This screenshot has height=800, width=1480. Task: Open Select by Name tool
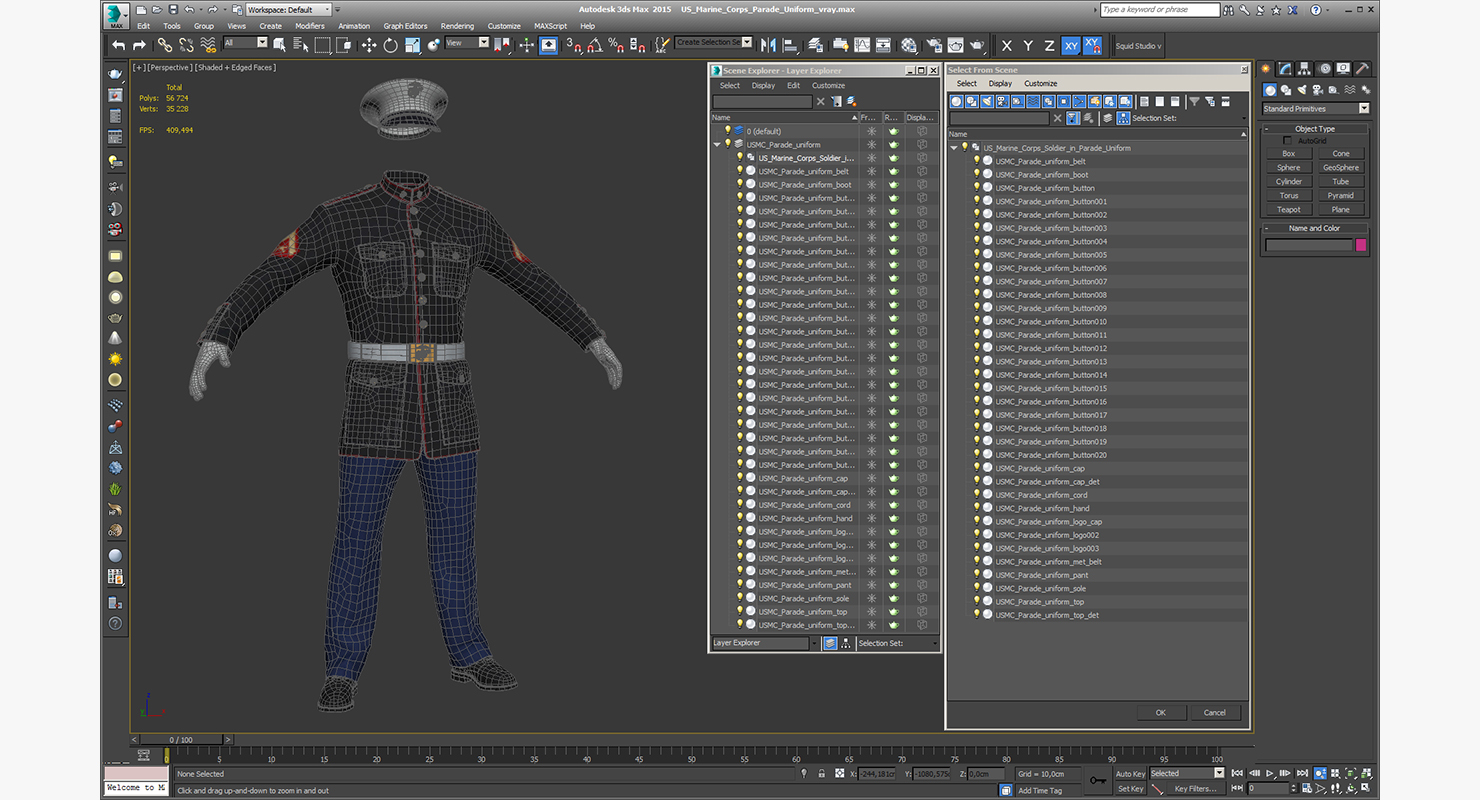(x=301, y=45)
